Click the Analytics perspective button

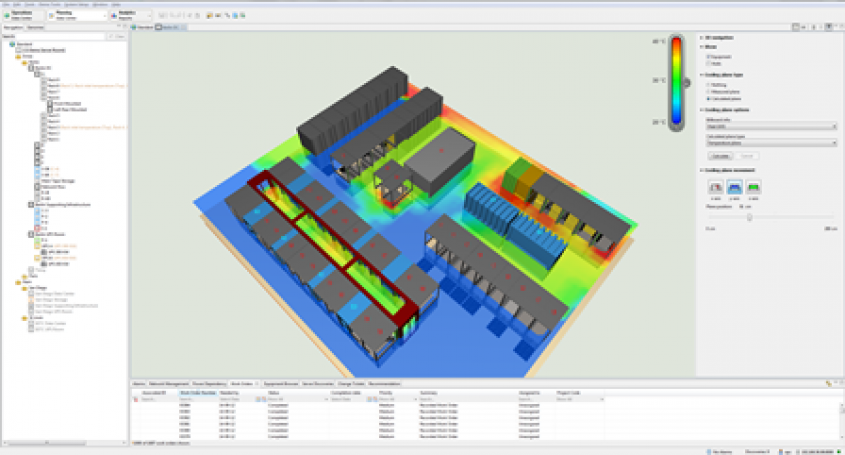130,16
